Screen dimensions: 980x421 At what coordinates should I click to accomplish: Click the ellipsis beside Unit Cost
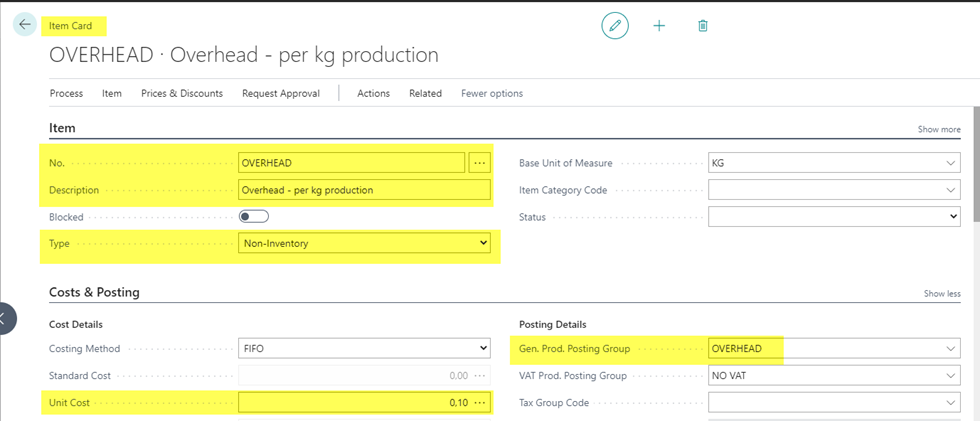[481, 402]
